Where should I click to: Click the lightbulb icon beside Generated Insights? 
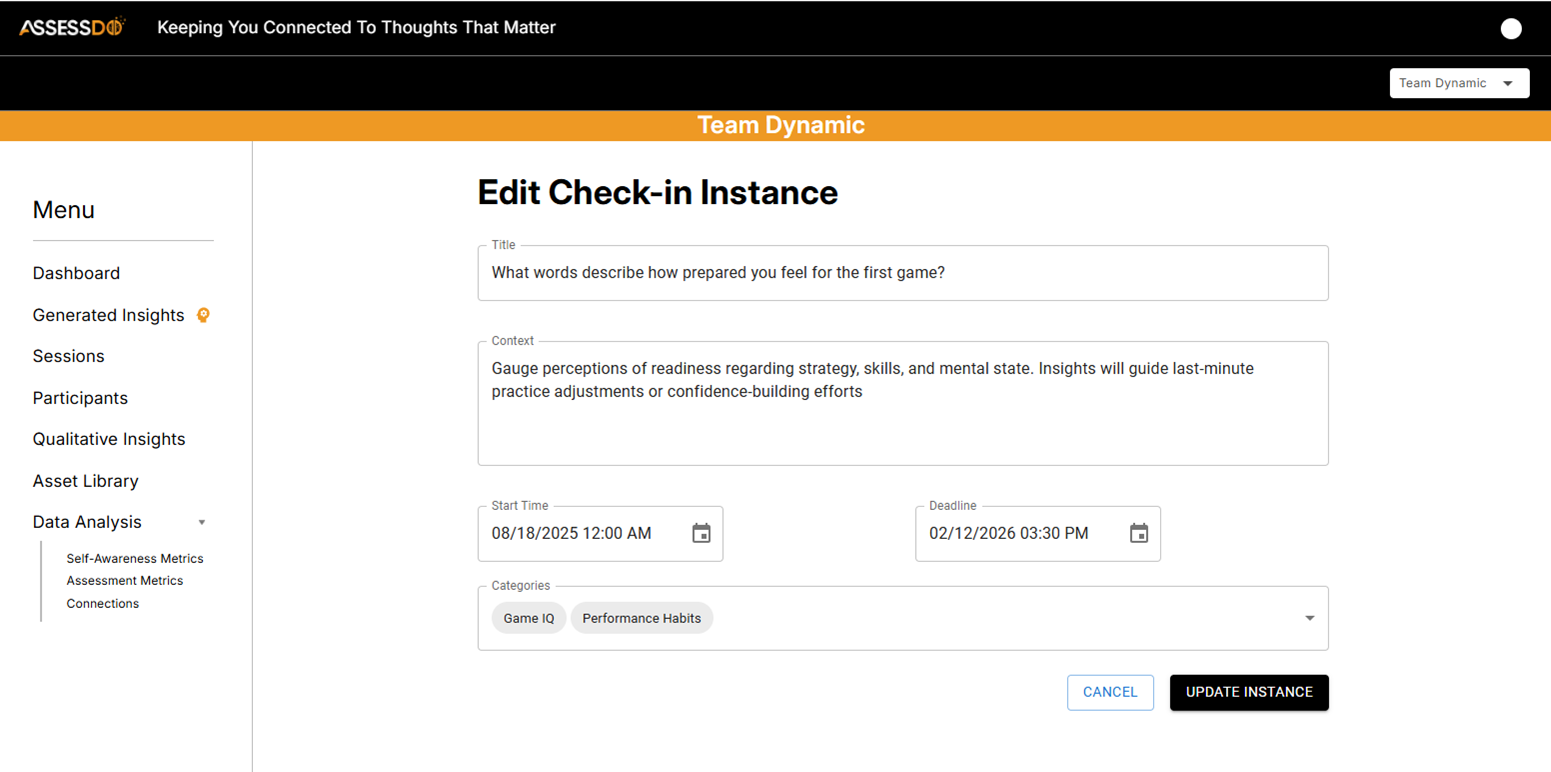tap(204, 315)
